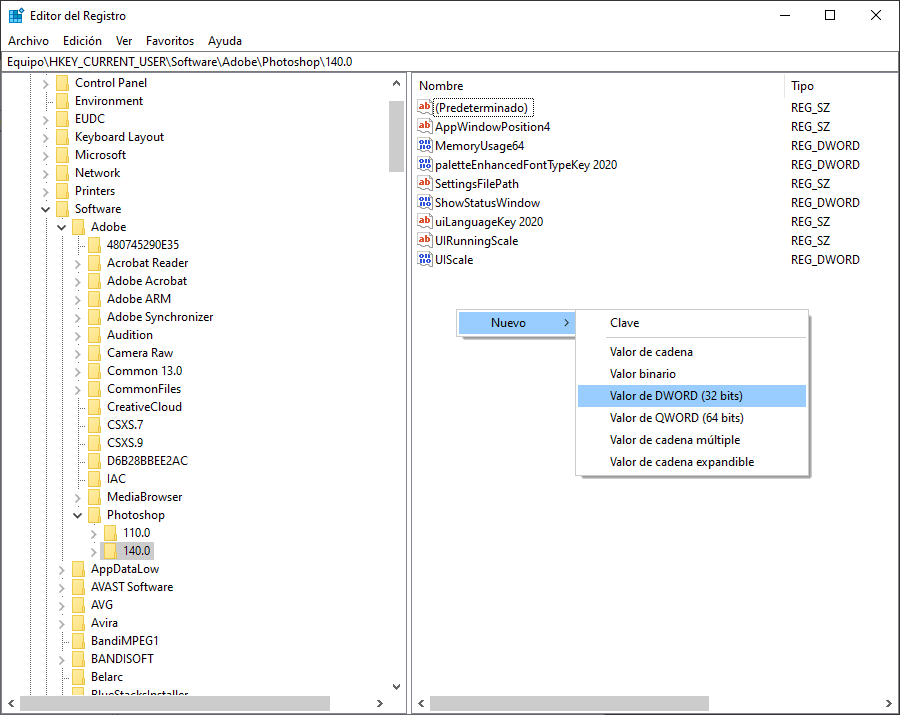Choose Clave in the Nuevo submenu

(x=692, y=323)
